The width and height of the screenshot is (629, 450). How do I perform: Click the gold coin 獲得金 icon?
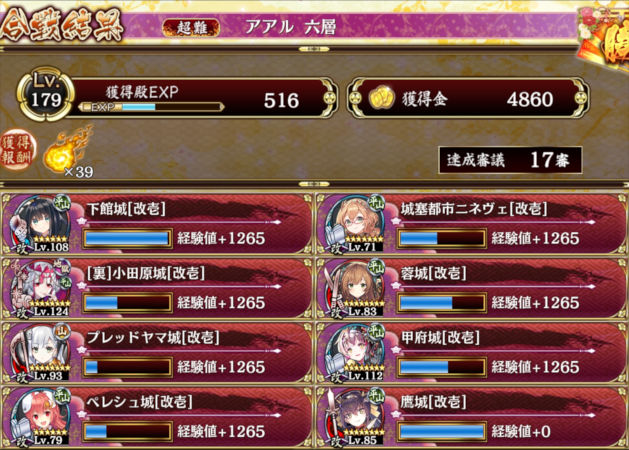[380, 97]
